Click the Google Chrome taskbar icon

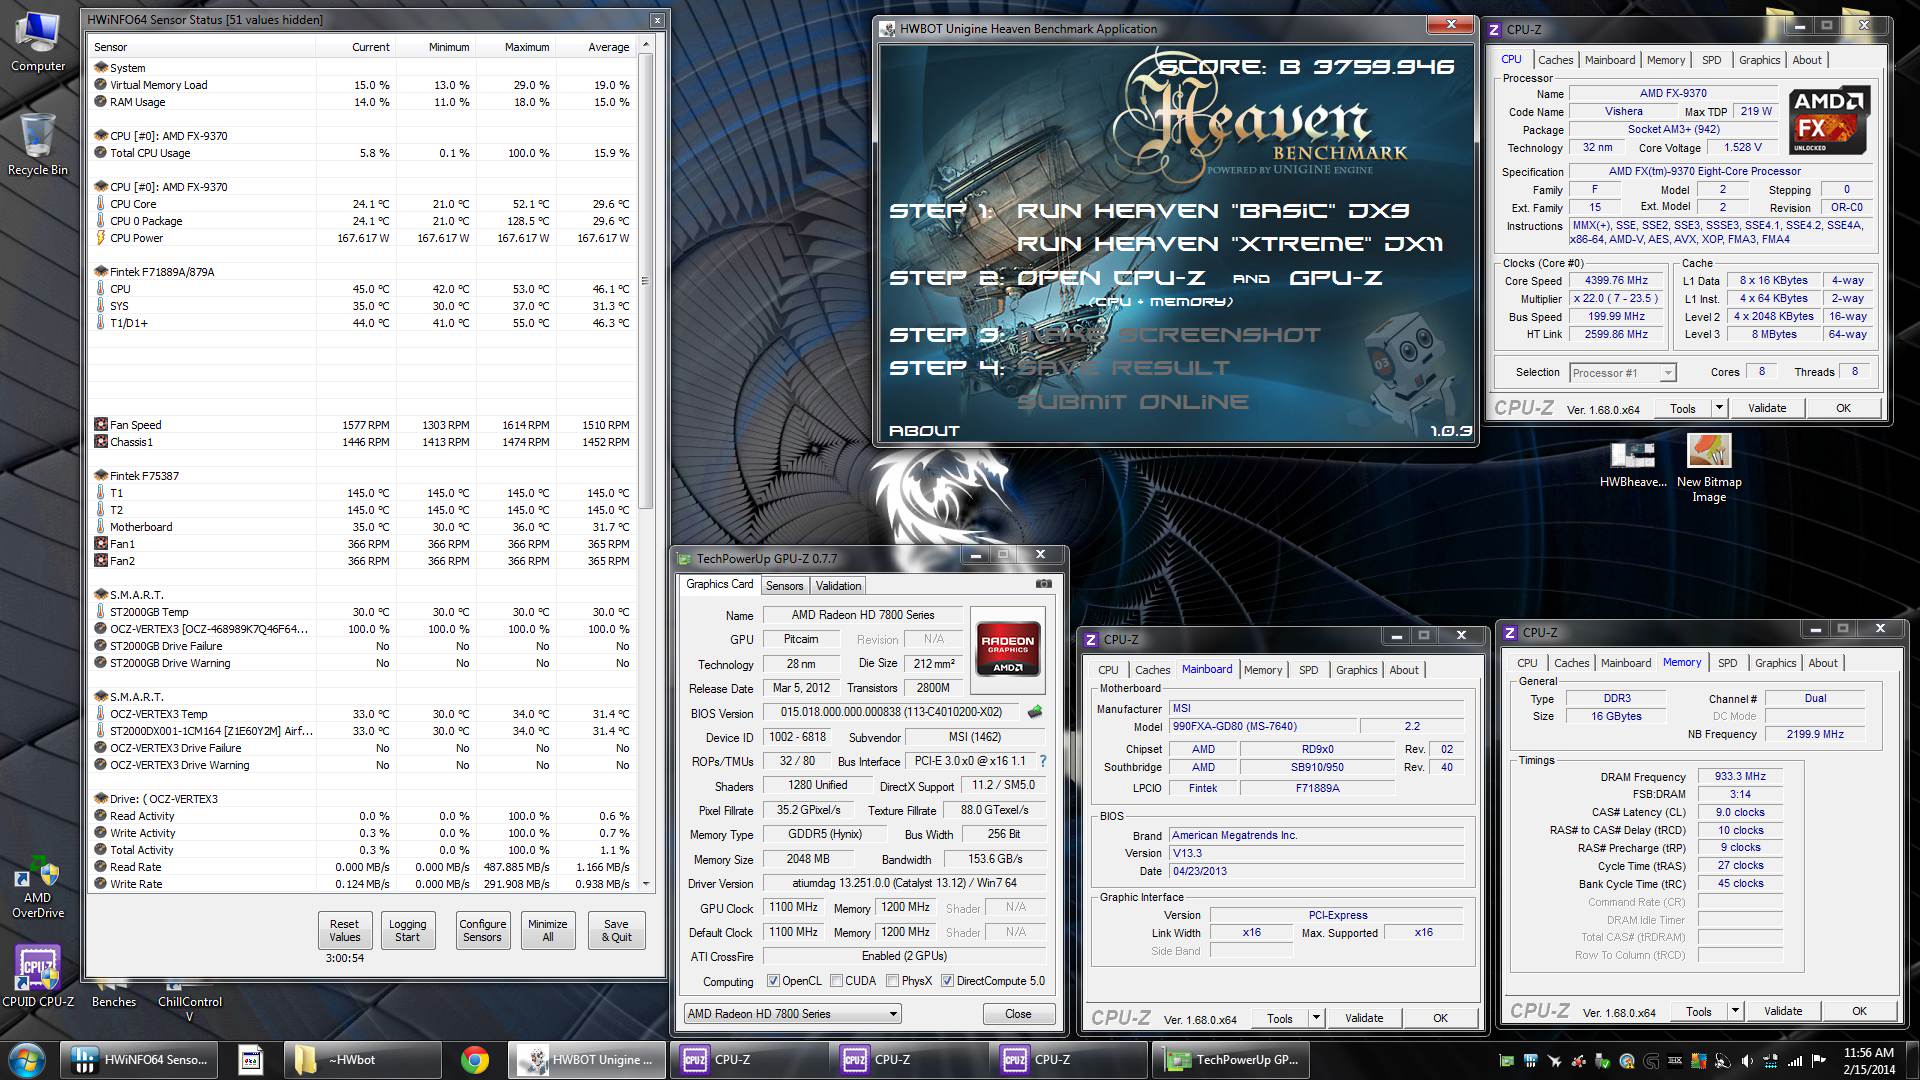coord(475,1060)
